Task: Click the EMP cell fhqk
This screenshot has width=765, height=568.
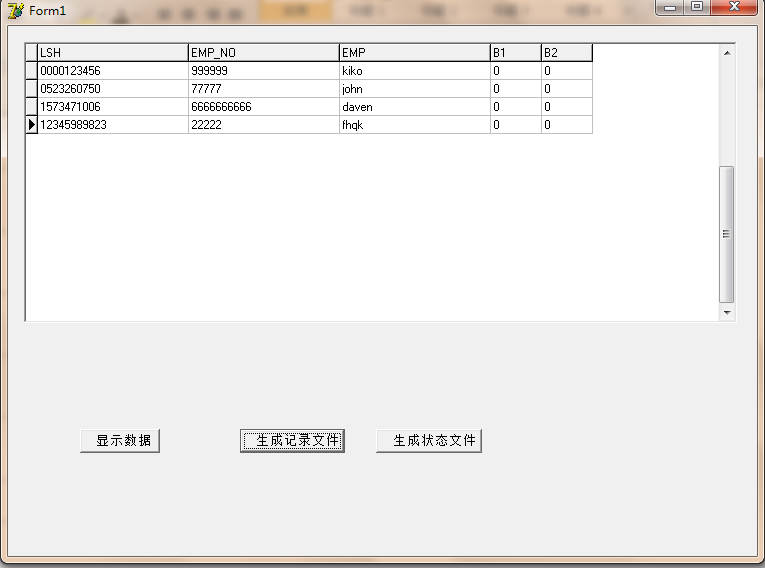Action: (x=415, y=125)
